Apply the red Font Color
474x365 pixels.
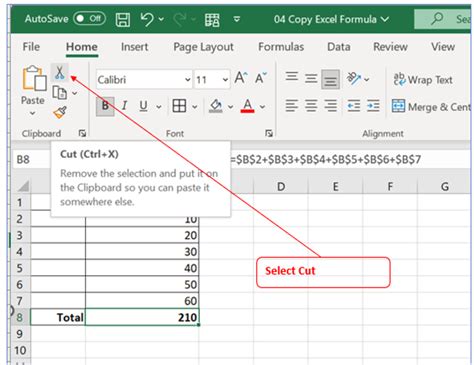(247, 106)
